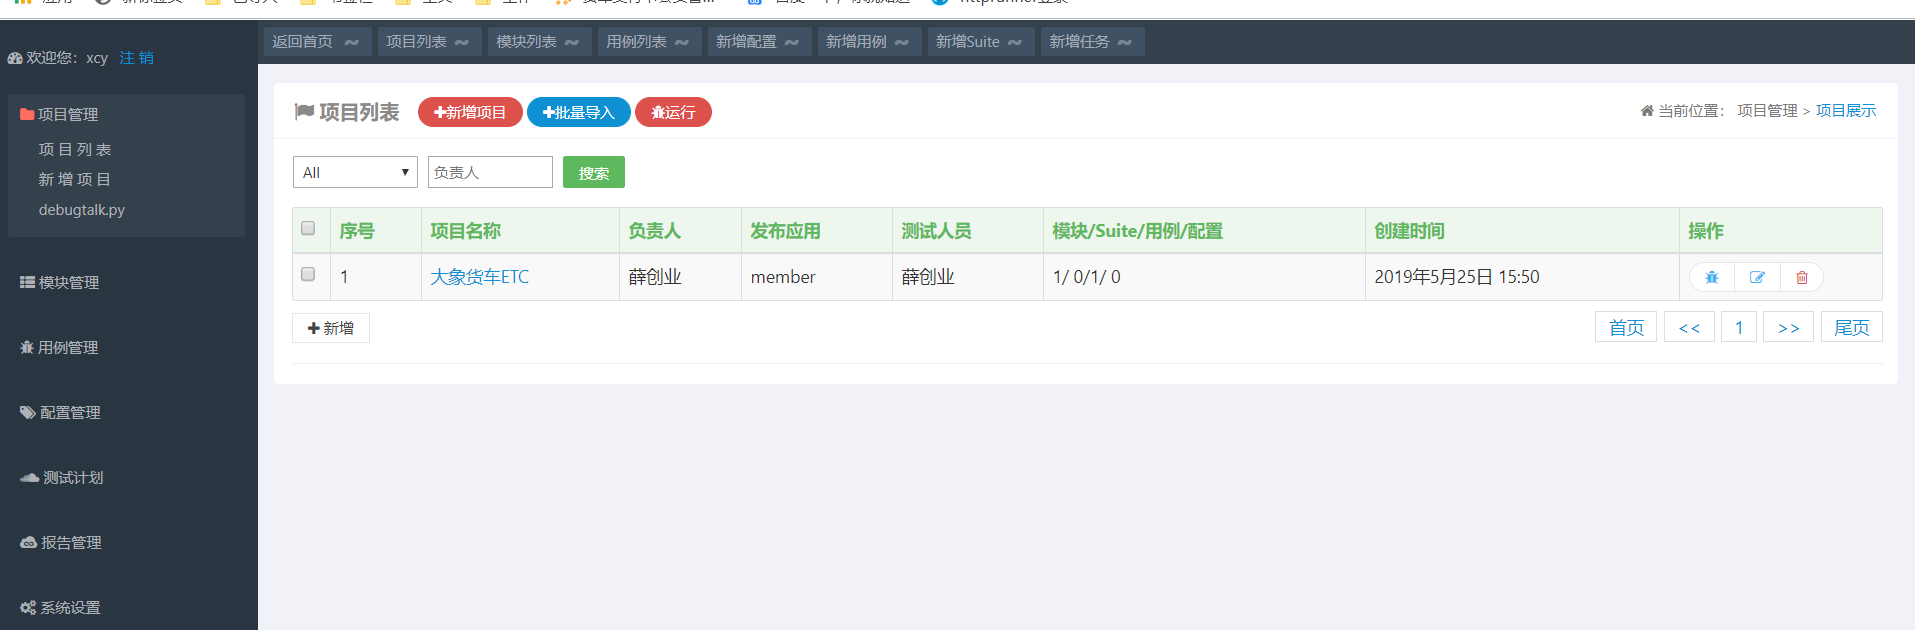
Task: Tick the select-all checkbox in table header
Action: click(308, 228)
